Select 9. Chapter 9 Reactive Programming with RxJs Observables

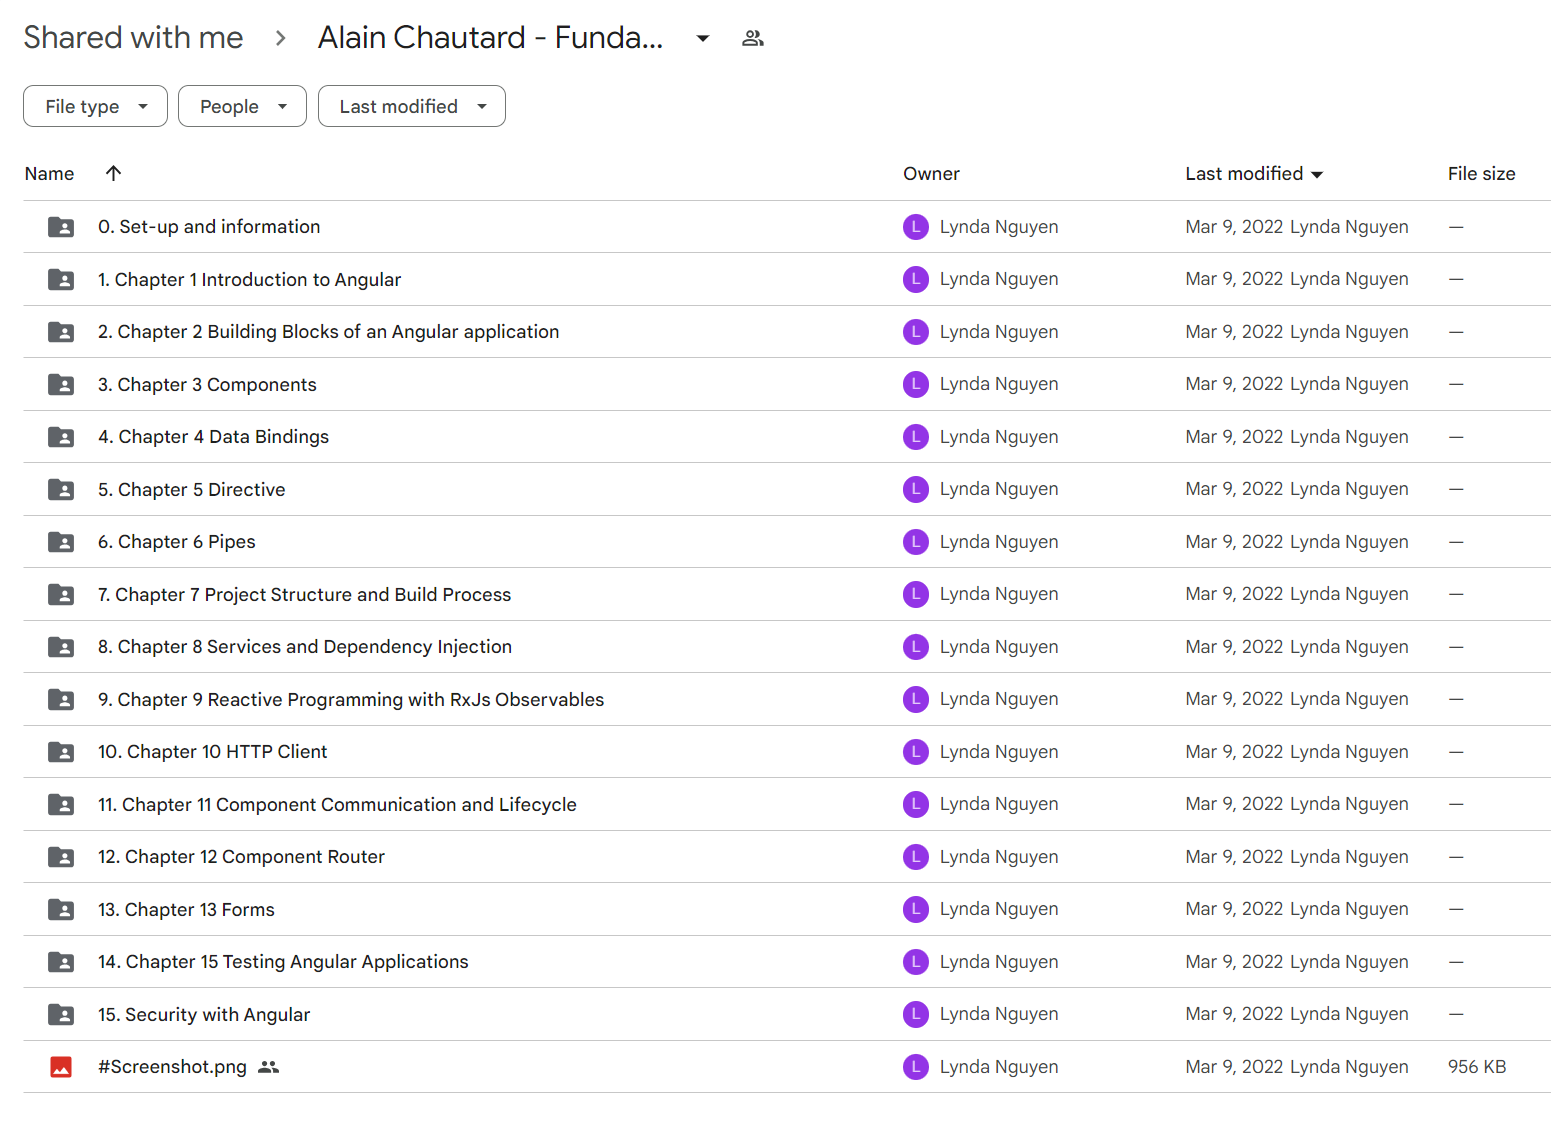click(351, 700)
